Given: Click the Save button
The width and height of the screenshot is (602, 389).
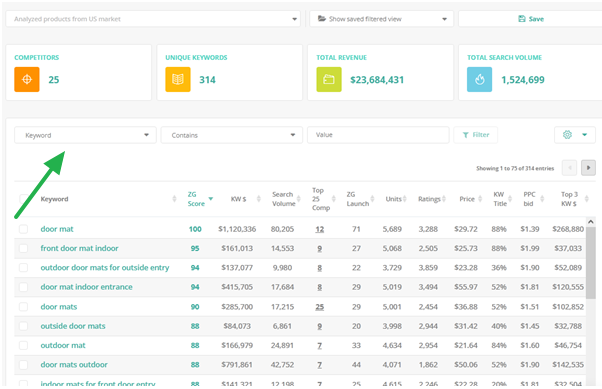Looking at the screenshot, I should coord(531,19).
